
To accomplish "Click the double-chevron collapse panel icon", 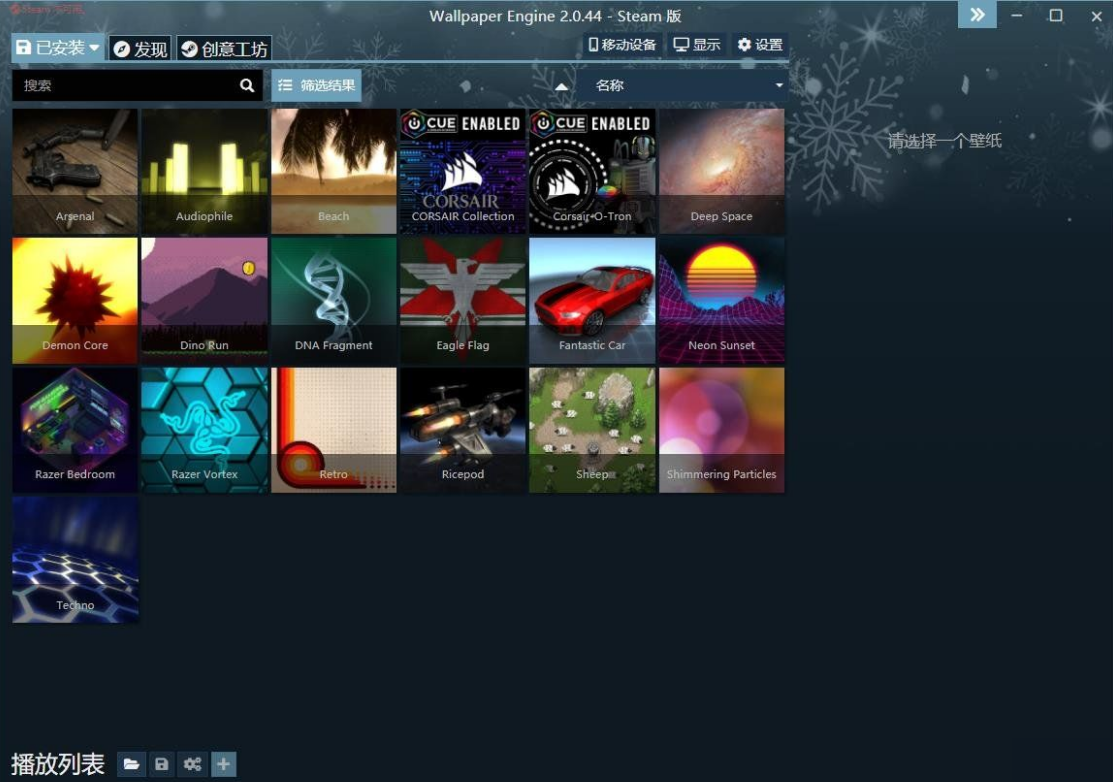I will click(x=977, y=14).
